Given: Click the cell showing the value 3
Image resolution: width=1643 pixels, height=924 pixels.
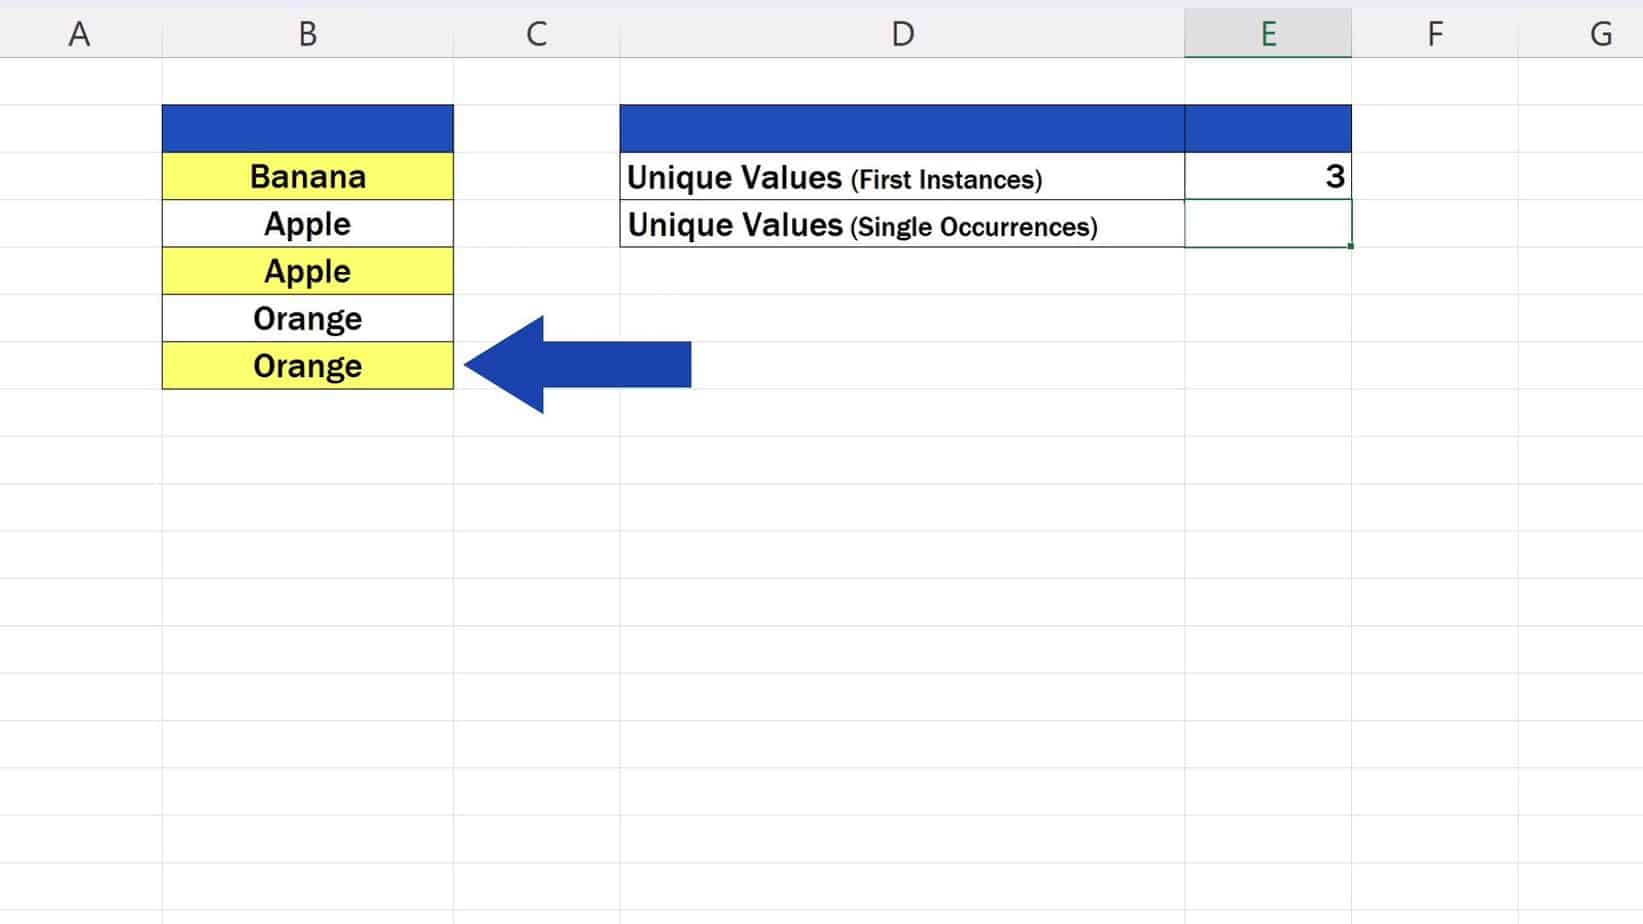Looking at the screenshot, I should point(1268,176).
